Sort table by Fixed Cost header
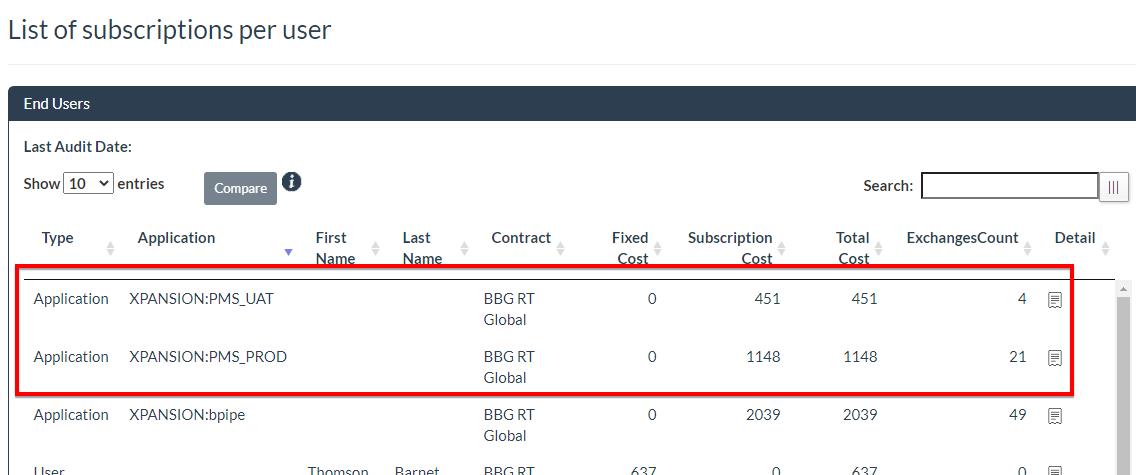Screen dimensions: 1136x475 click(x=630, y=247)
